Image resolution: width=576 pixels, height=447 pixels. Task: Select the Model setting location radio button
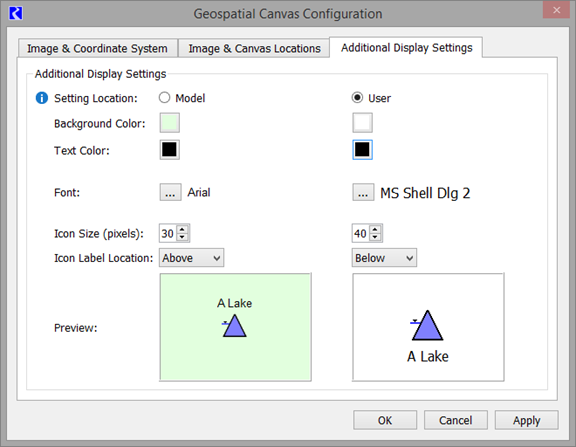pos(164,98)
